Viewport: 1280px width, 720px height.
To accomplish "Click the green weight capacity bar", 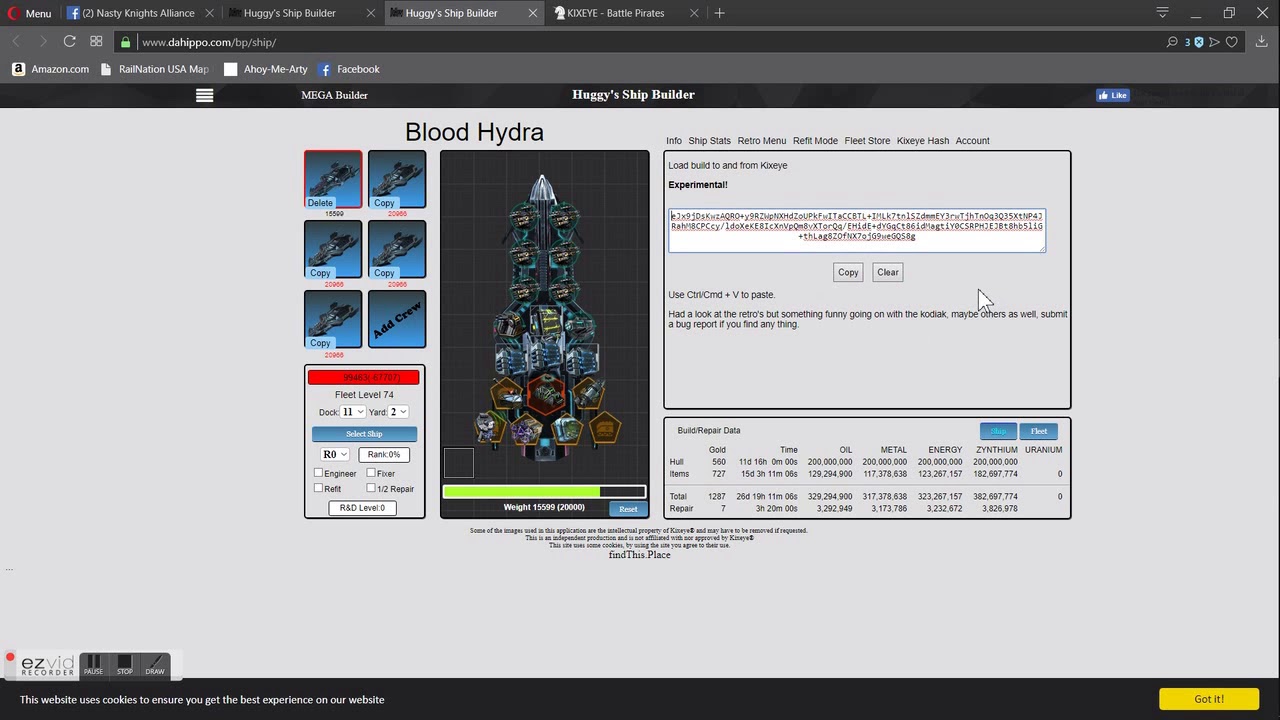I will click(544, 492).
